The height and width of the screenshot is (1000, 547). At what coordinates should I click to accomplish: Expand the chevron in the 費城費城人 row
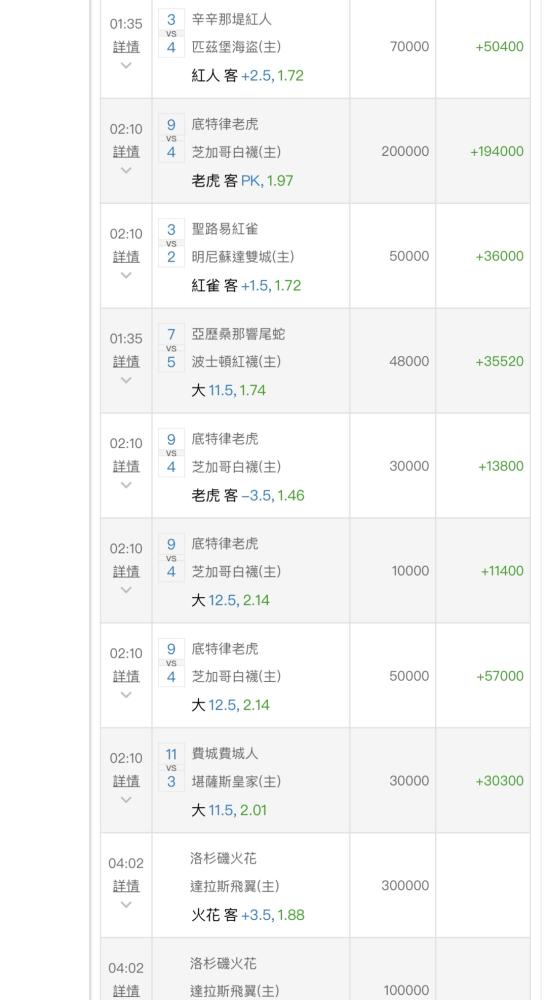point(126,800)
